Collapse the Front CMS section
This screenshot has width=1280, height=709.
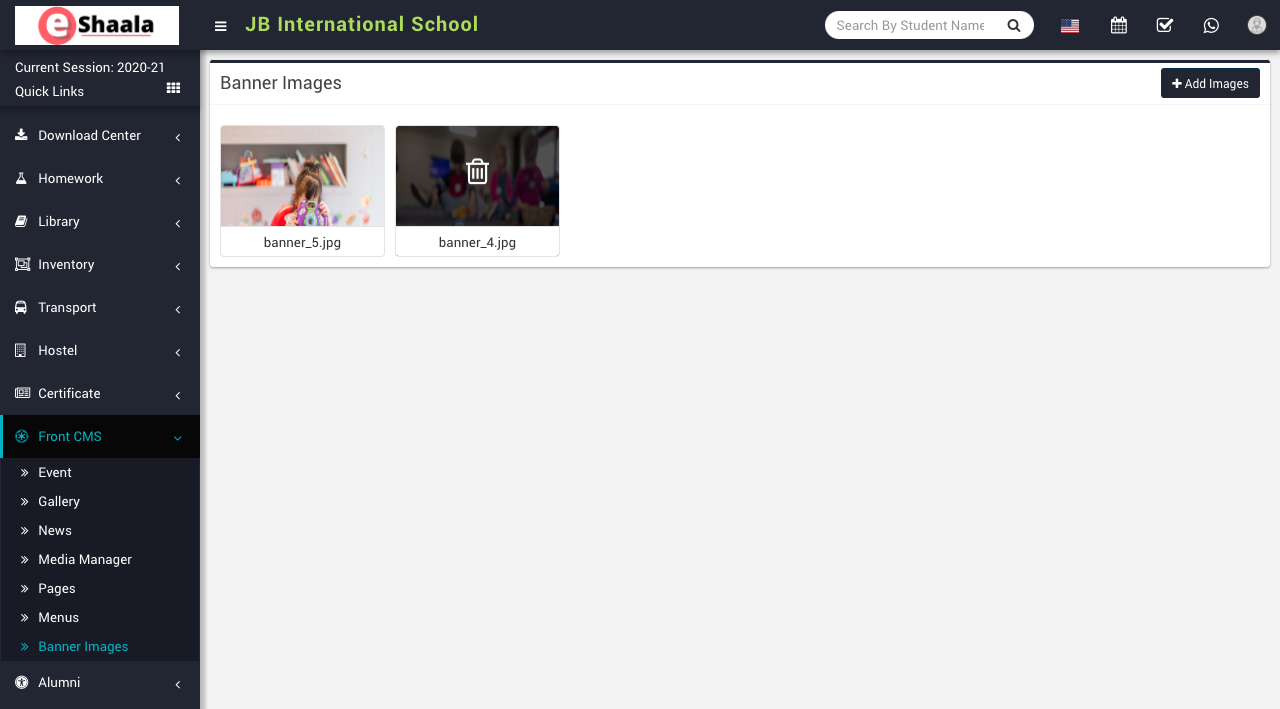point(99,437)
